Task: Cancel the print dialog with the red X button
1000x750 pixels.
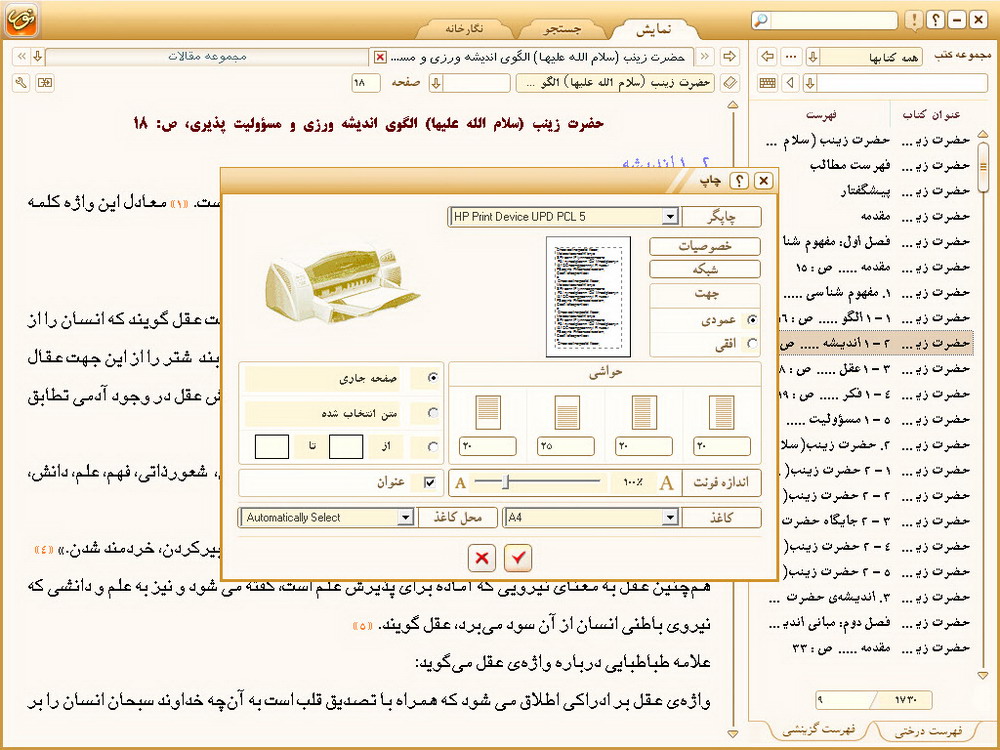Action: (482, 558)
